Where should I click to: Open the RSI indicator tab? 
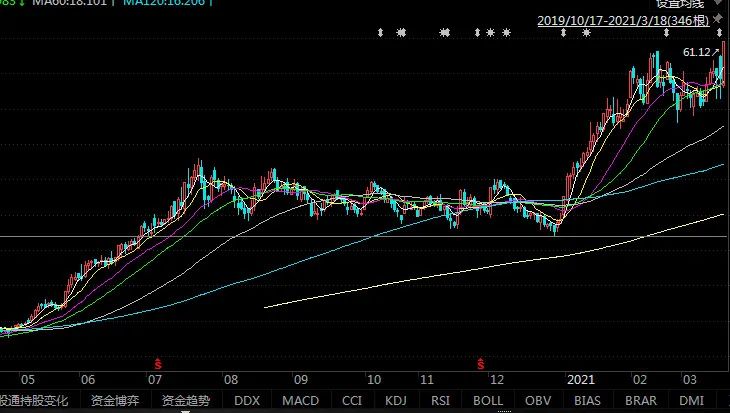(441, 401)
